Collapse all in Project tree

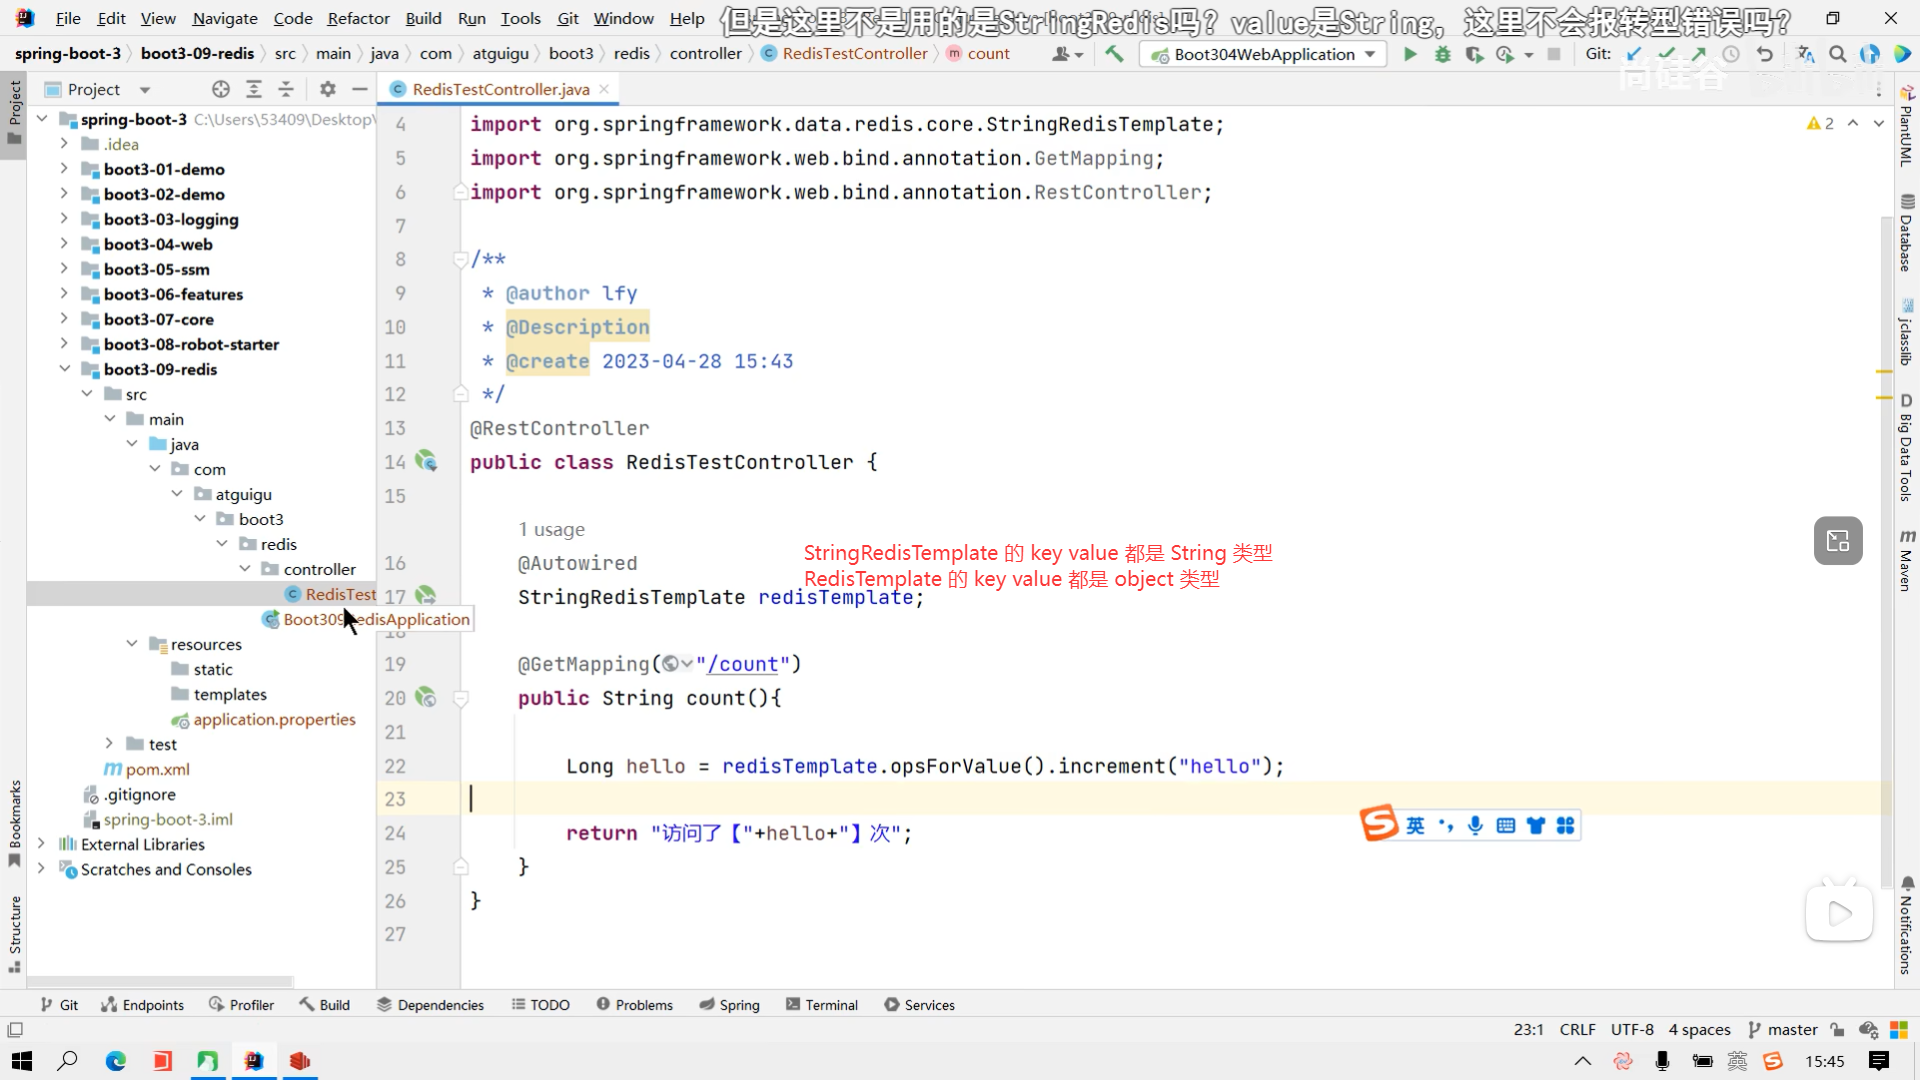pos(286,89)
